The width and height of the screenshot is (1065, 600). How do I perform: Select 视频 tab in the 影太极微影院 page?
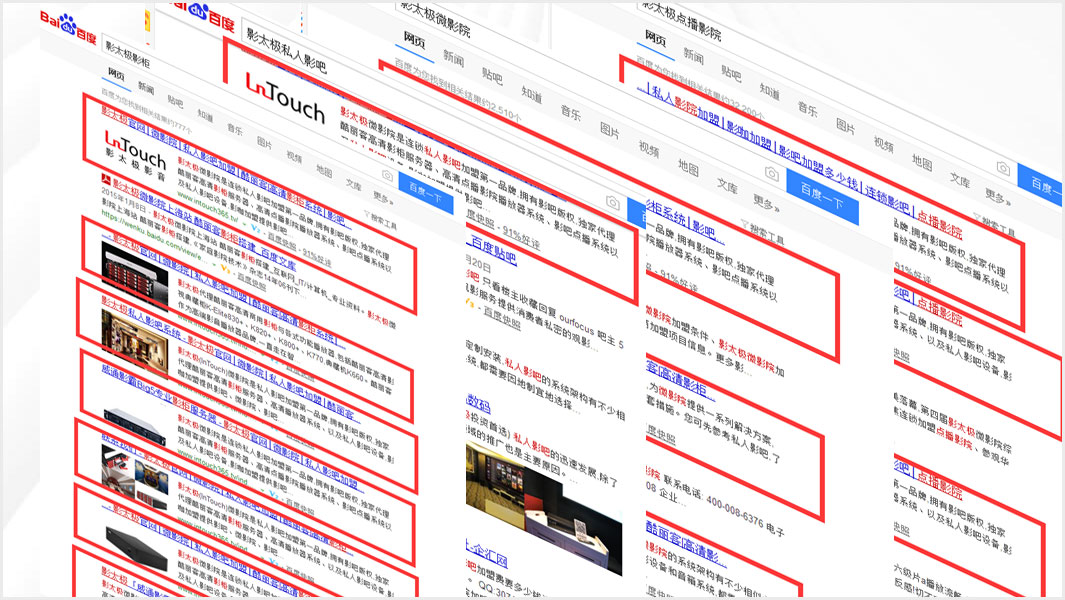(649, 149)
